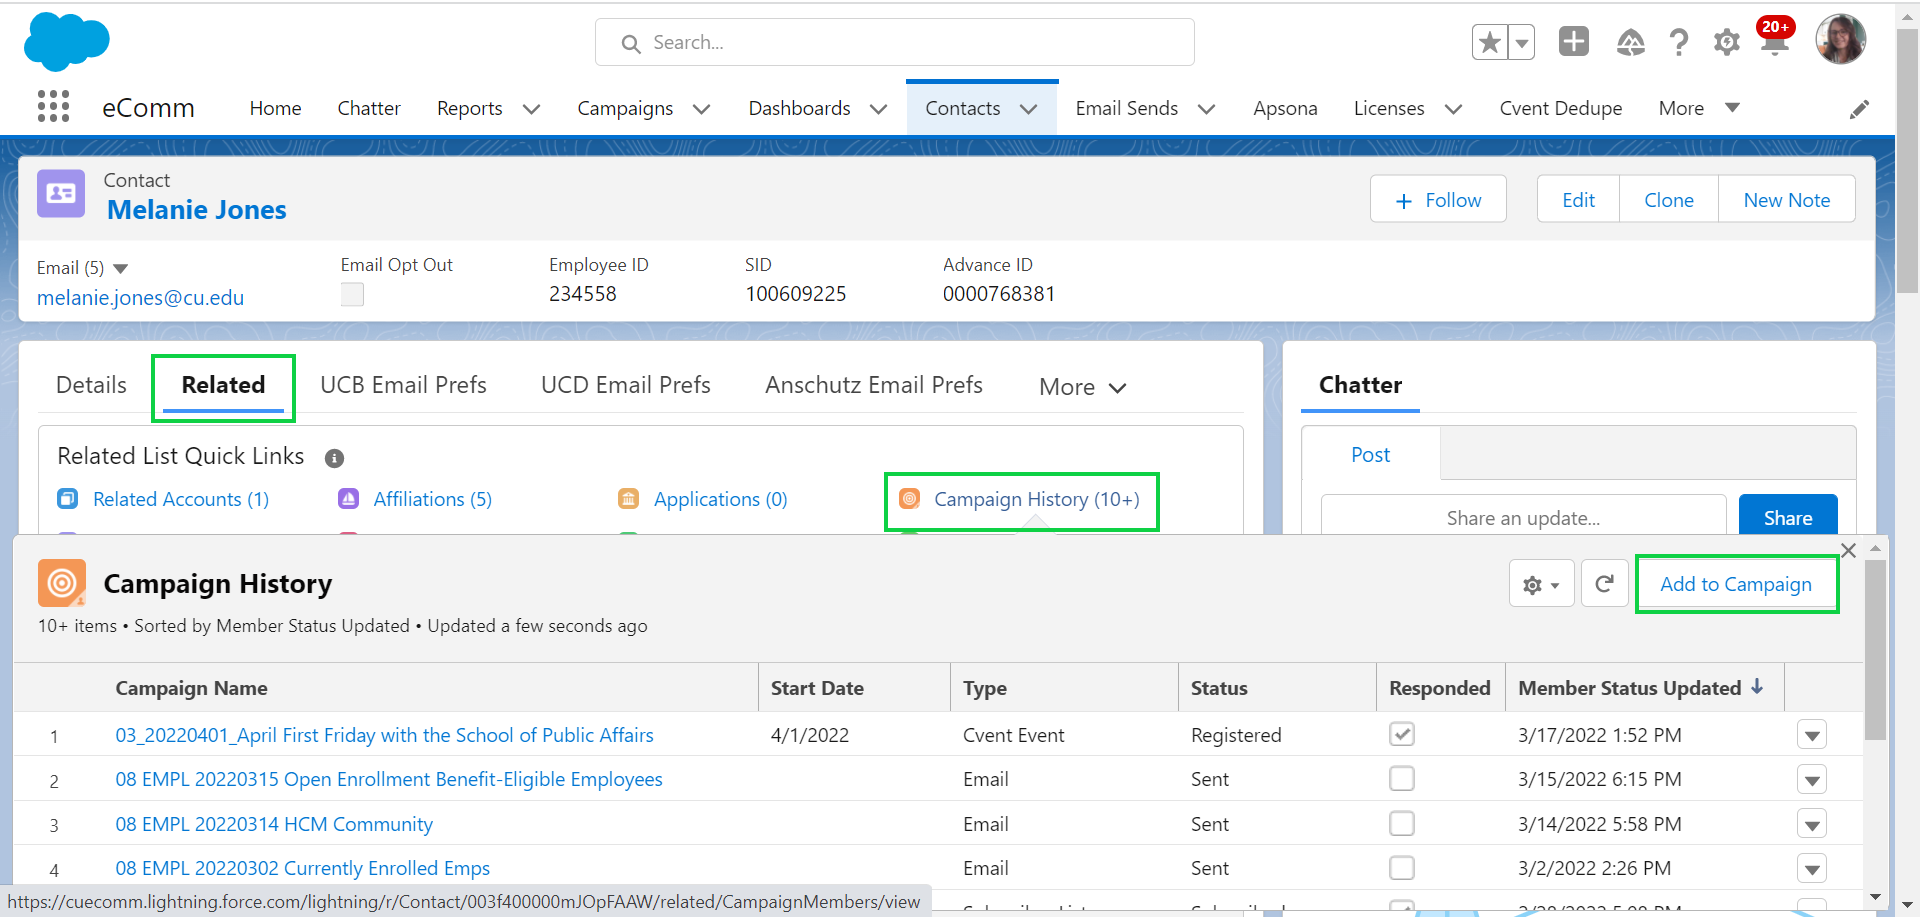Click the Contact record icon

(61, 193)
